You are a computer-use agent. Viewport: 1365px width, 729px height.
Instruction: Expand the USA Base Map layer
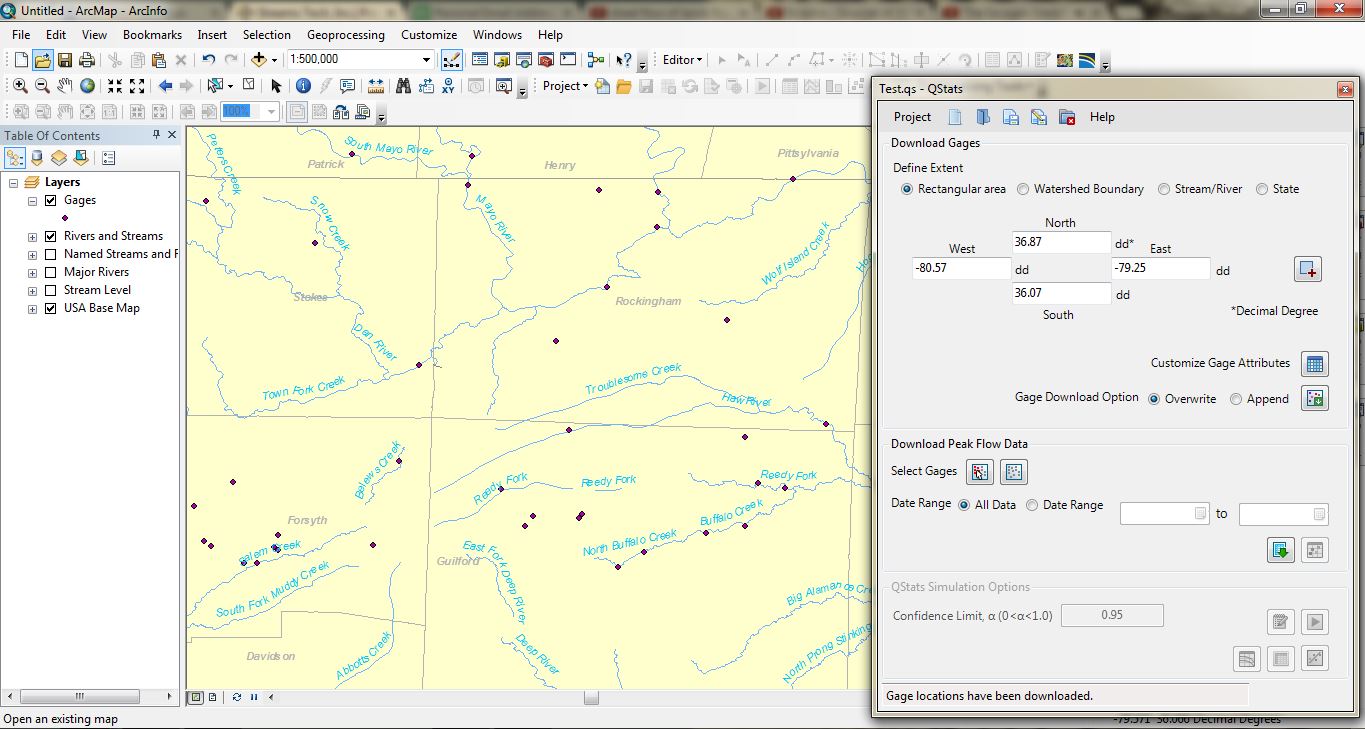tap(33, 308)
